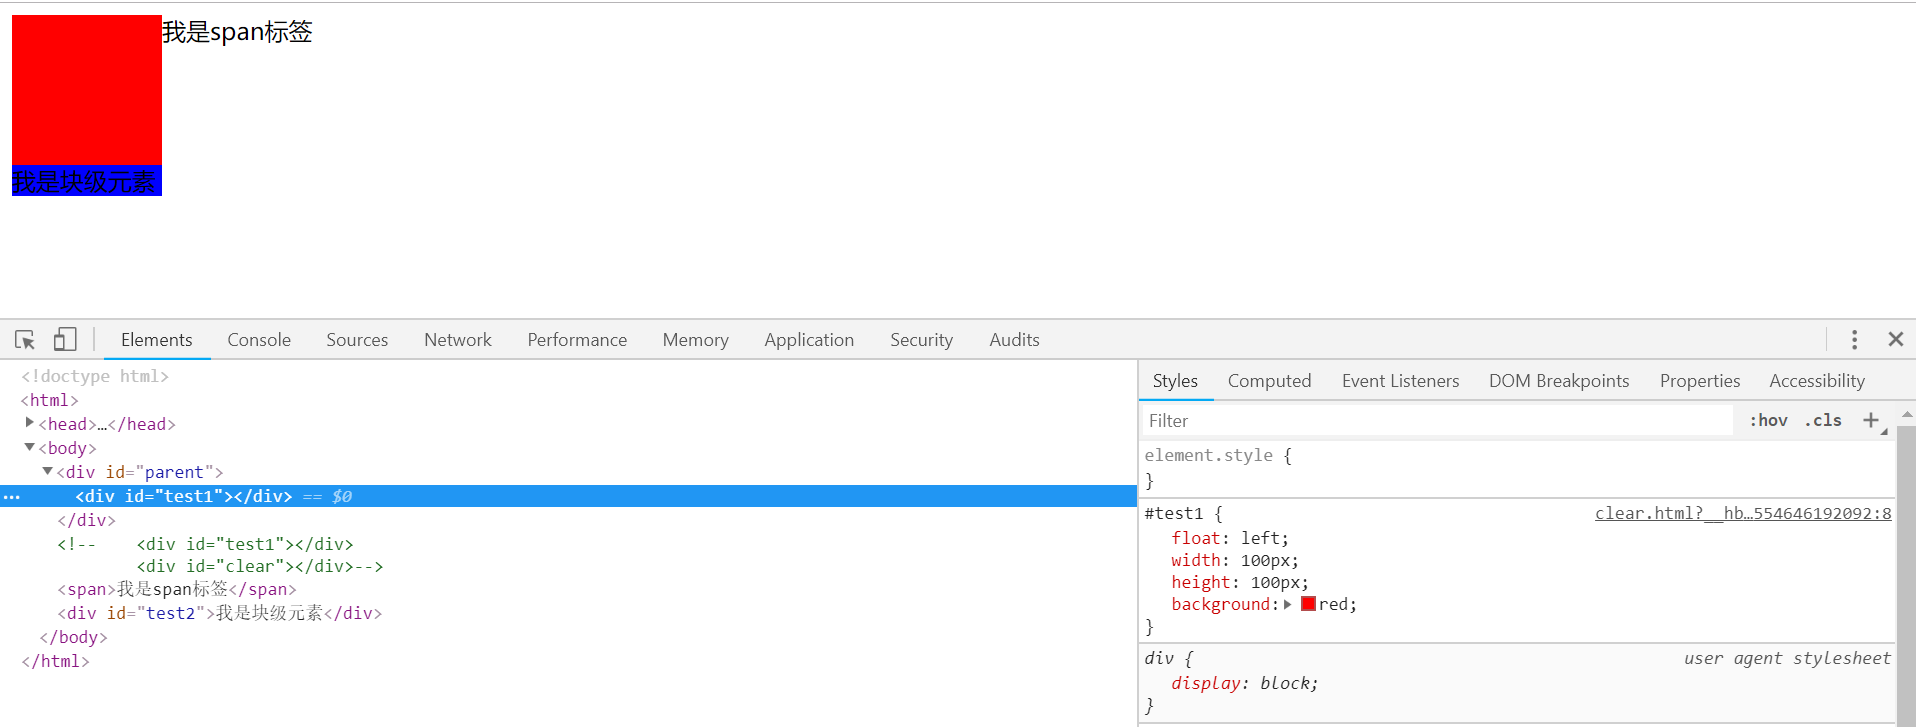1916x727 pixels.
Task: Switch to the Computed styles tab
Action: (x=1269, y=381)
